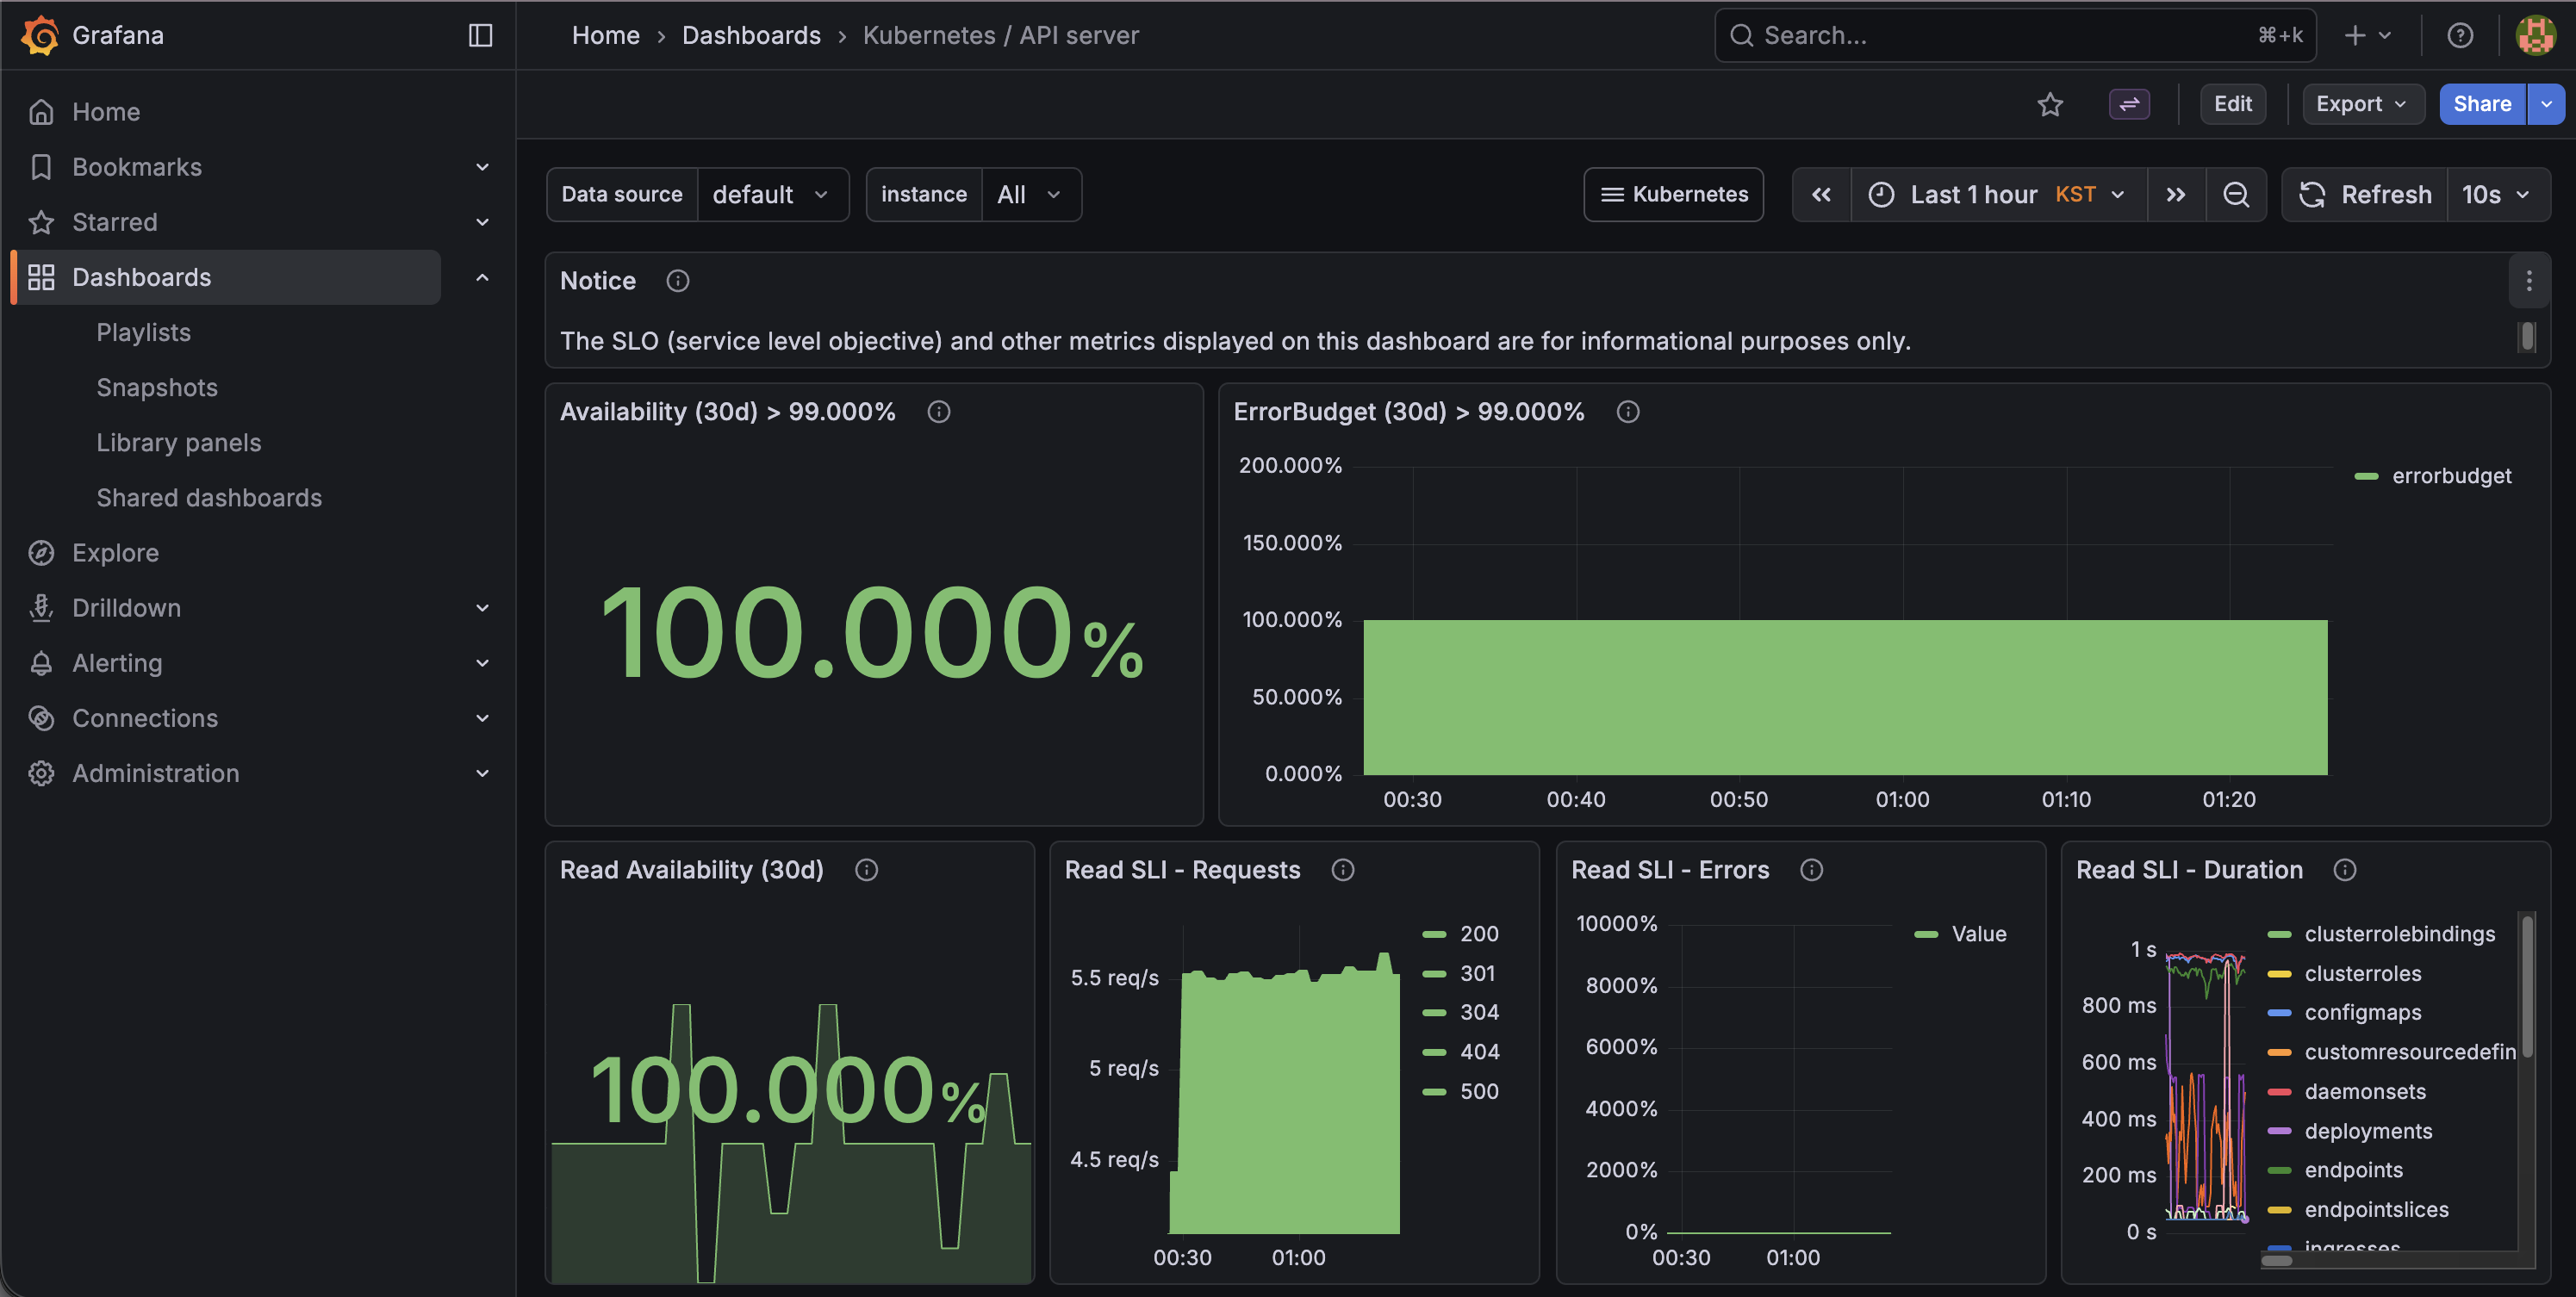Click the zoom out time range icon
2576x1297 pixels.
[x=2236, y=194]
